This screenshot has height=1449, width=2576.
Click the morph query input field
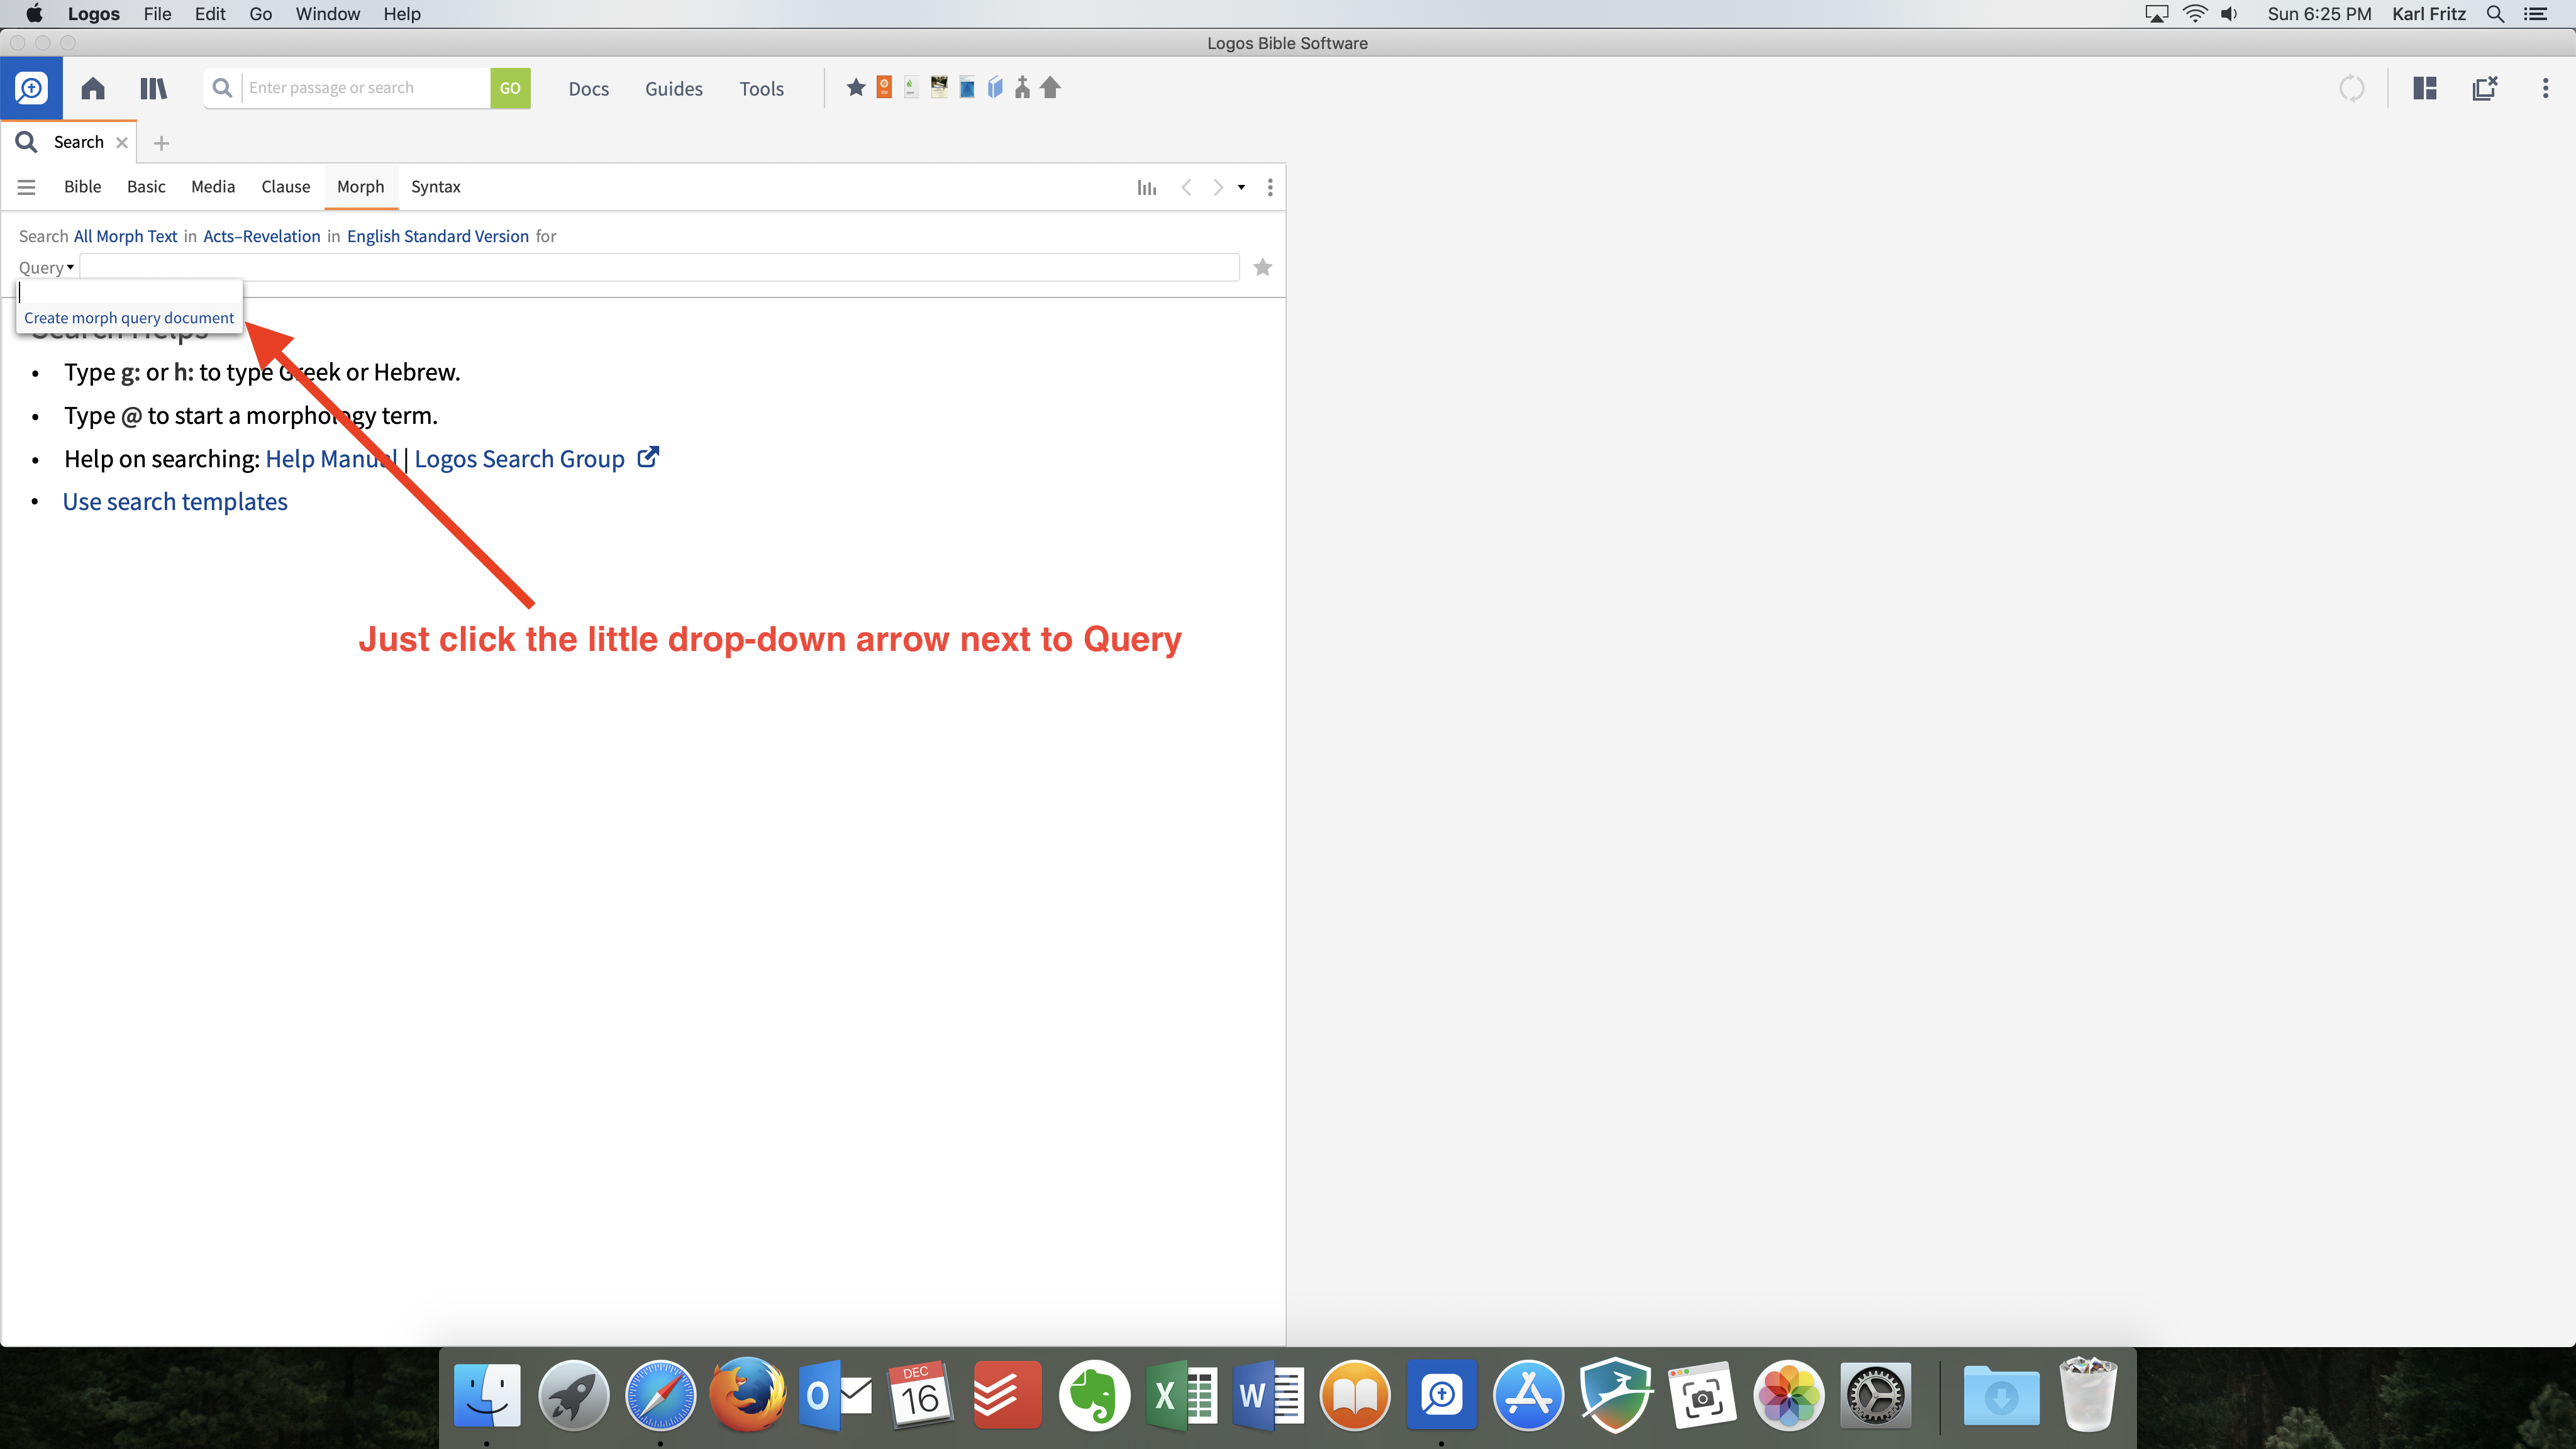pos(660,267)
